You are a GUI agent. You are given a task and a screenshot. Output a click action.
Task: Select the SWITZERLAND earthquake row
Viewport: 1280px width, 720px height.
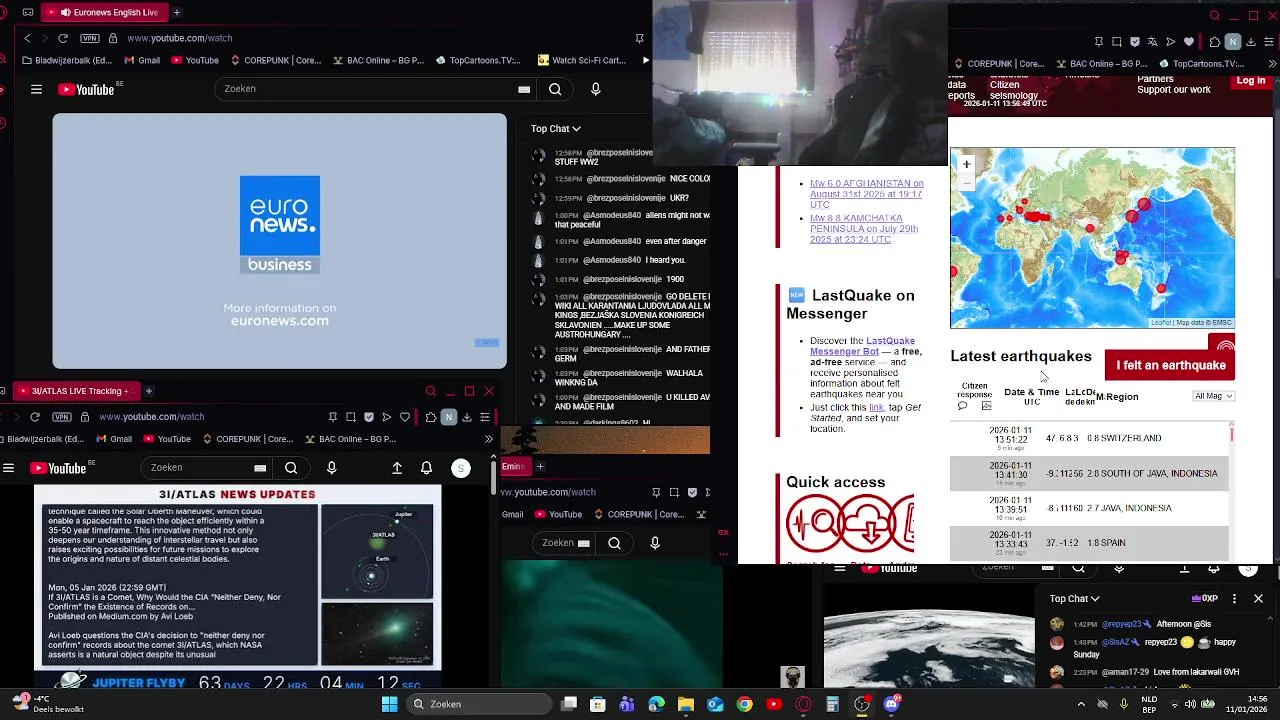click(x=1089, y=438)
